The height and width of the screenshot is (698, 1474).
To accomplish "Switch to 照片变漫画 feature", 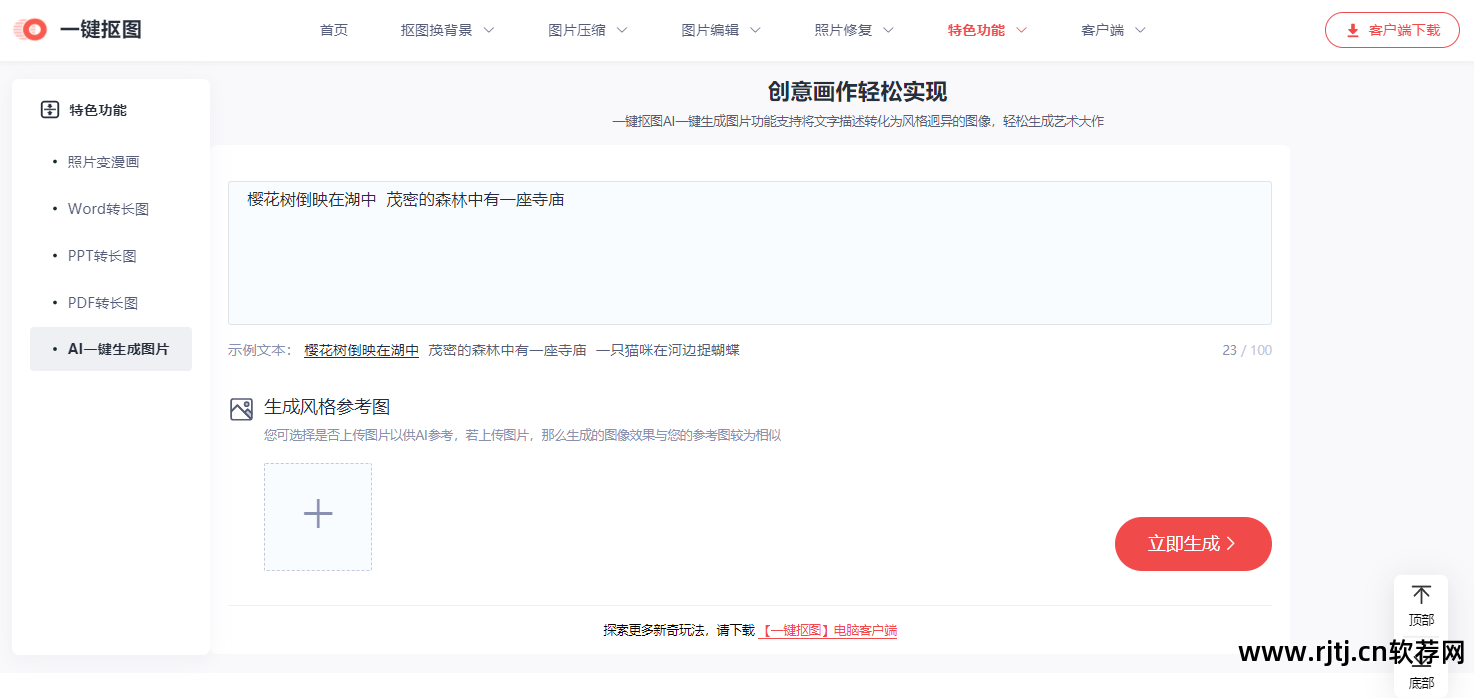I will pos(103,161).
